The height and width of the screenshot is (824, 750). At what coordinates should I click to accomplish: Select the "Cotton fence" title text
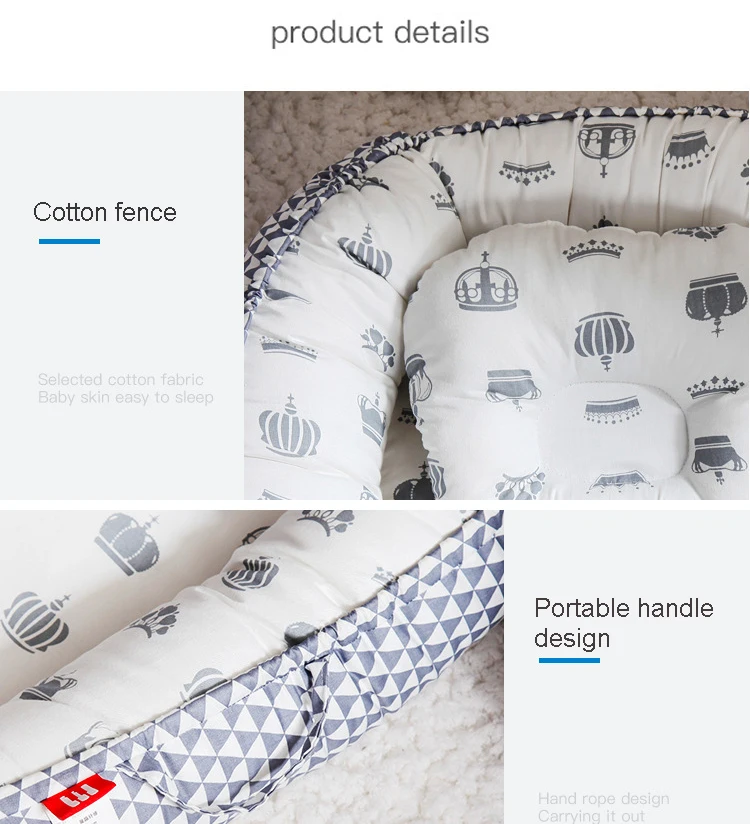click(x=105, y=212)
